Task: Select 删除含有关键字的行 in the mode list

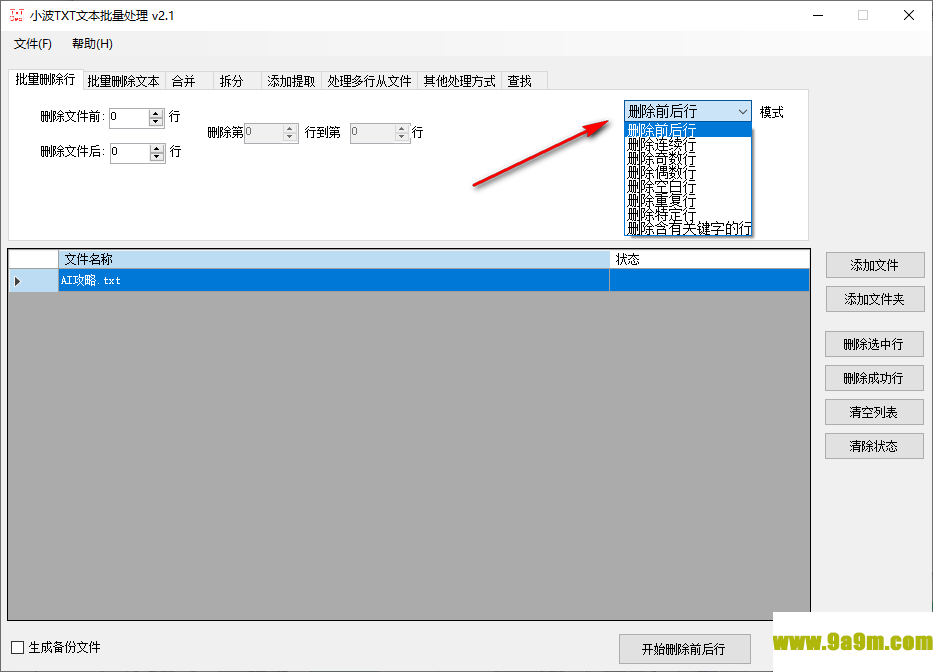Action: click(x=688, y=229)
